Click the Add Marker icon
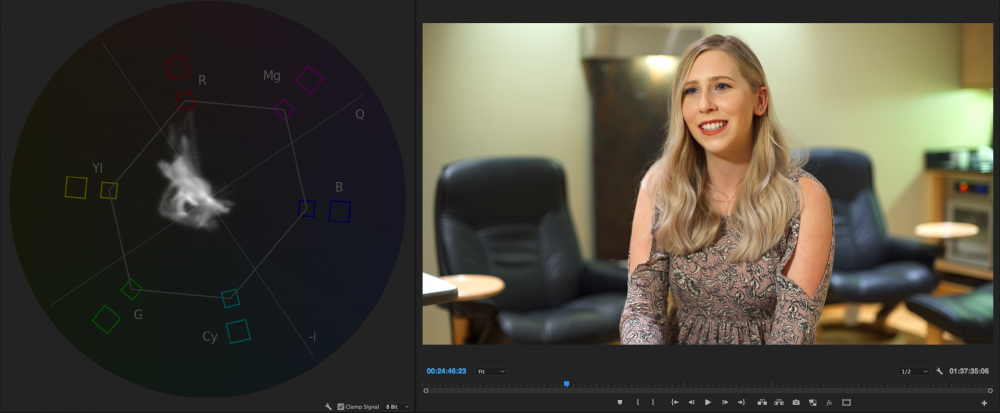 tap(620, 402)
